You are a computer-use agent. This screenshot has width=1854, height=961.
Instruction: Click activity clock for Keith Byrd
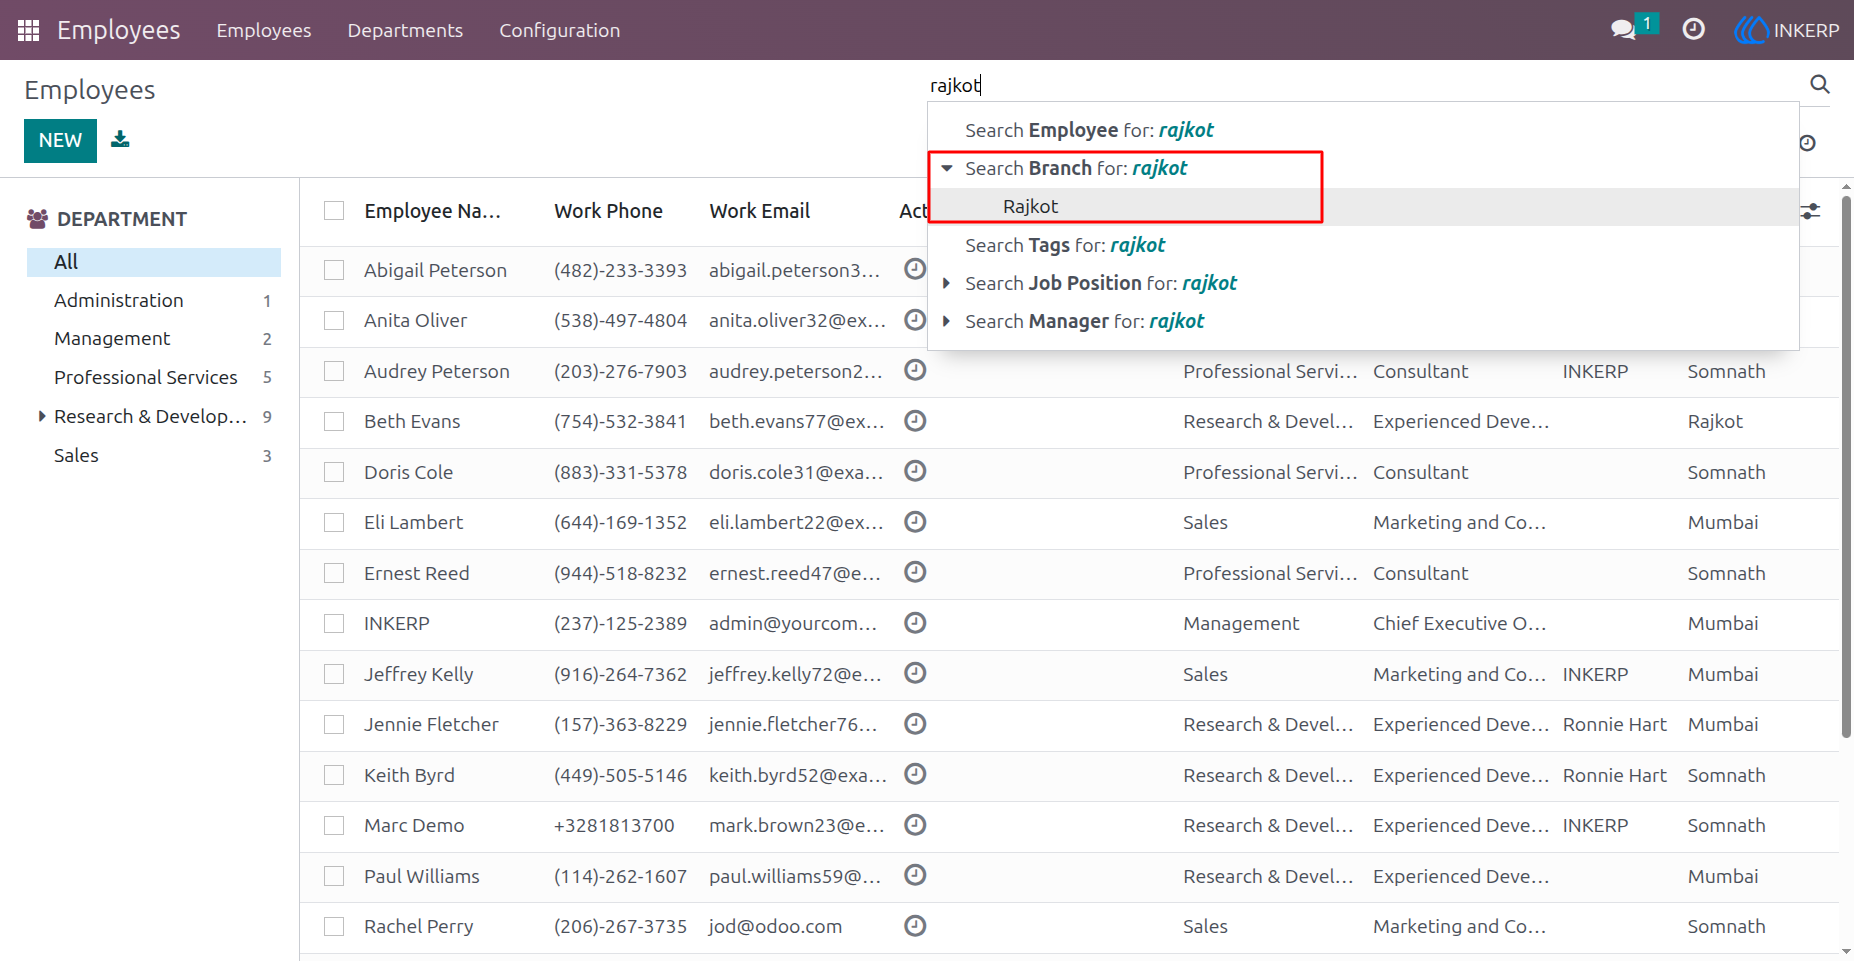click(x=915, y=774)
